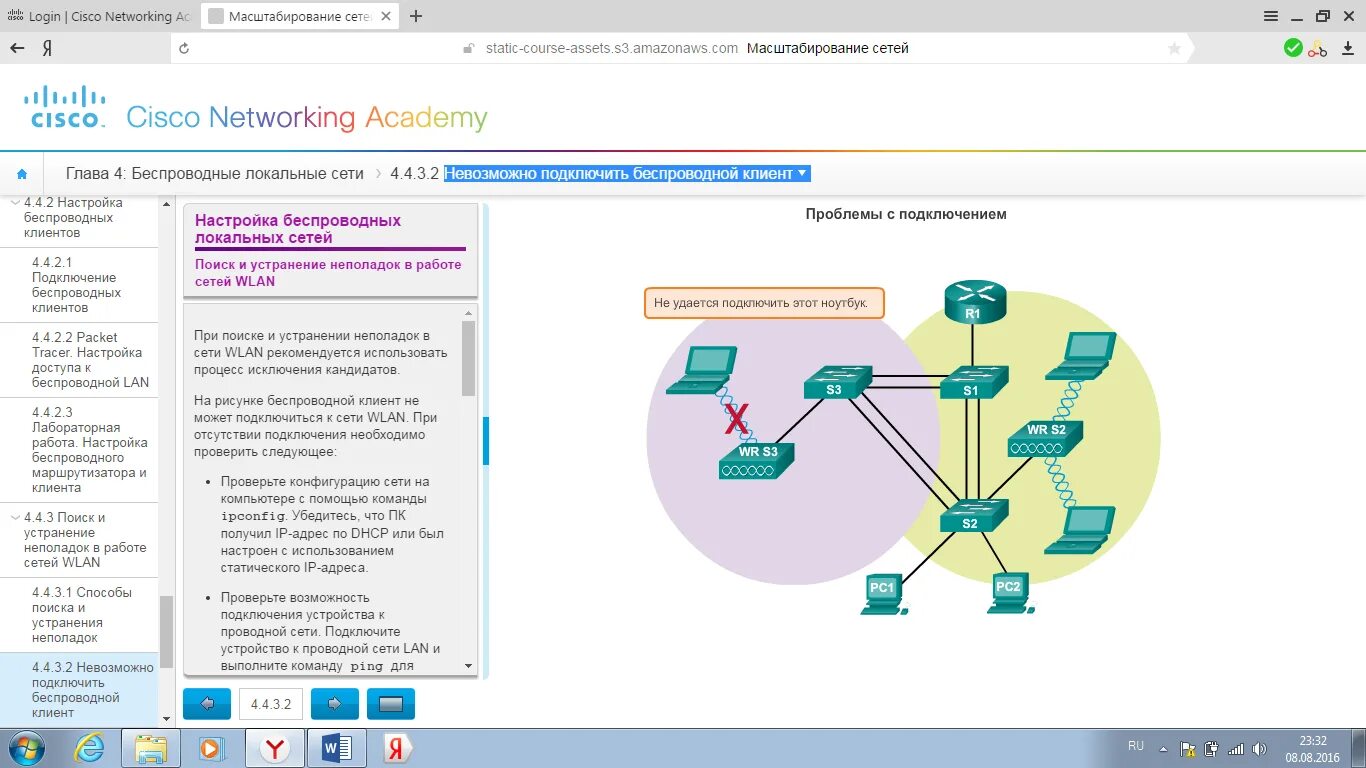1366x768 pixels.
Task: Toggle fullscreen media view button
Action: tap(391, 704)
